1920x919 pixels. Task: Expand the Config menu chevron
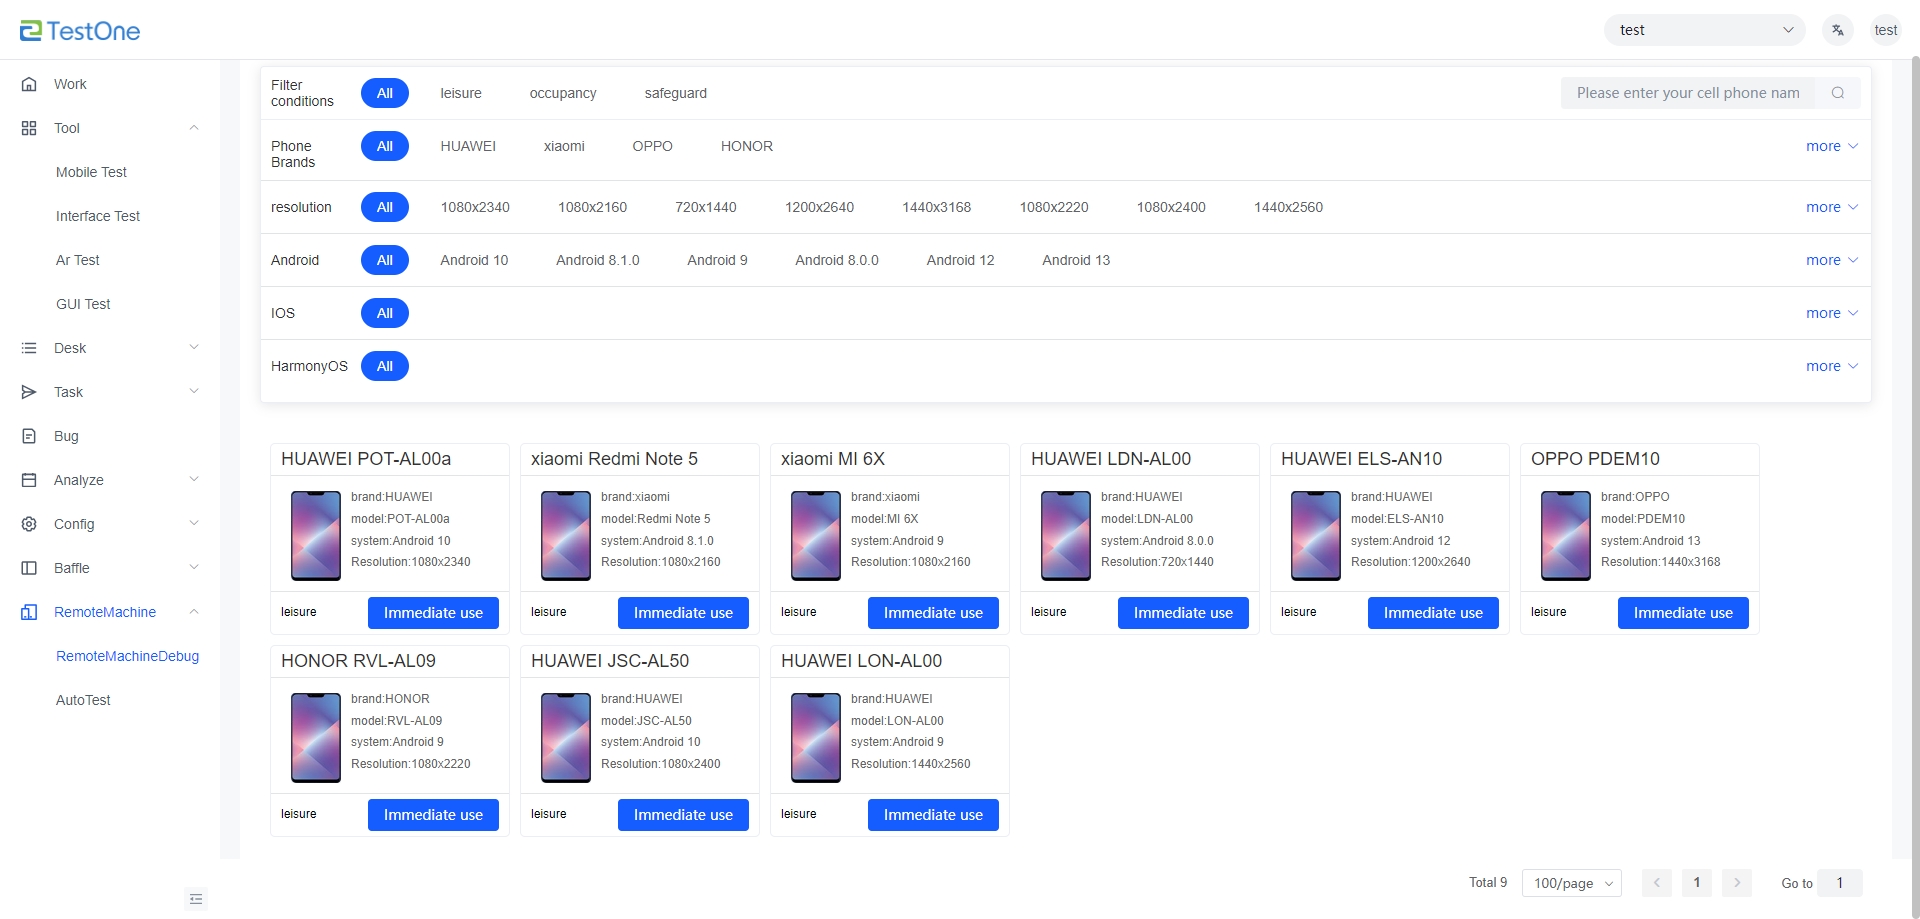194,524
